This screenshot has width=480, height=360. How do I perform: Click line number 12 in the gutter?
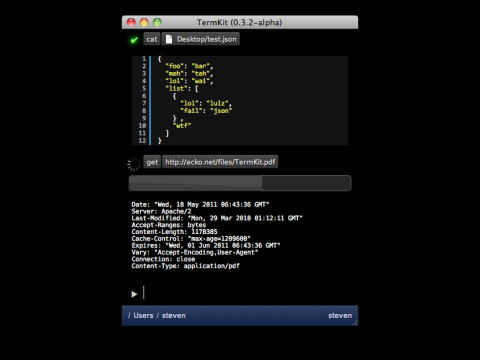tap(142, 140)
